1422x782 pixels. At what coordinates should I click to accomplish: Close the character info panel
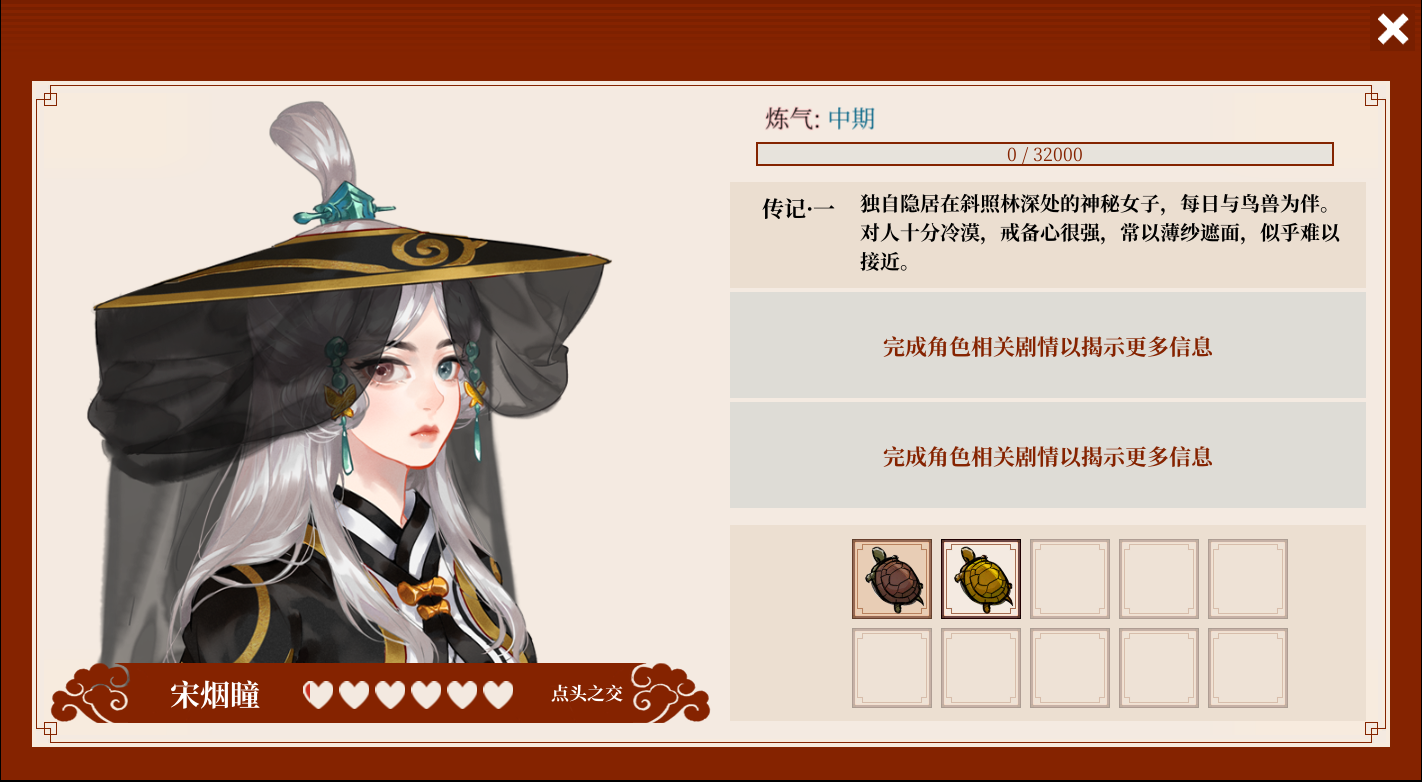point(1392,30)
